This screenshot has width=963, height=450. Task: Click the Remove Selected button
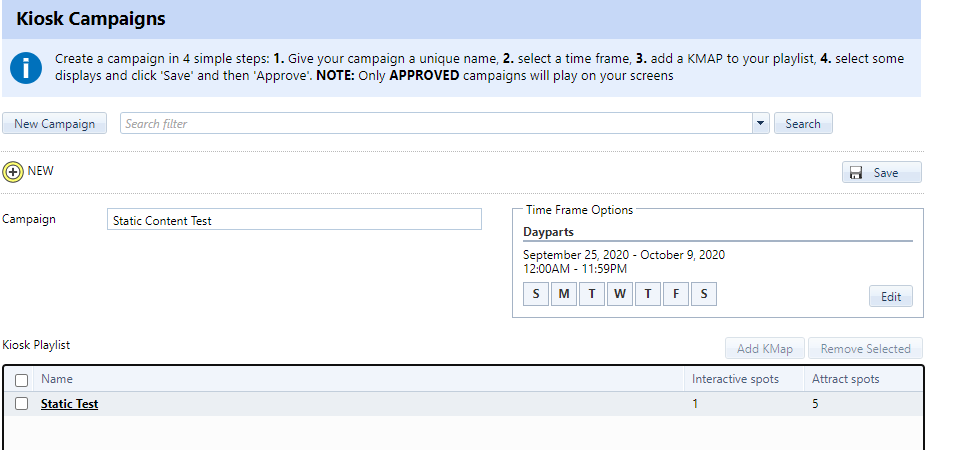click(x=865, y=349)
